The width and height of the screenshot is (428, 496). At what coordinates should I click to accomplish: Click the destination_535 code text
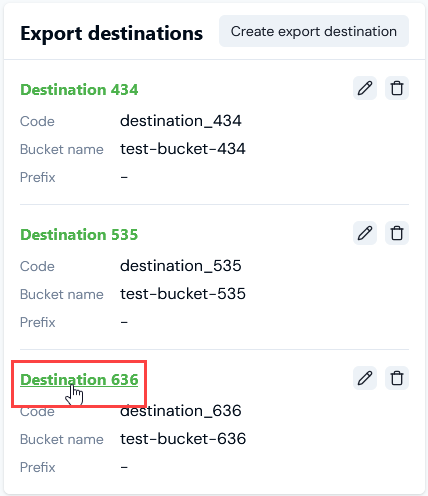[x=181, y=266]
